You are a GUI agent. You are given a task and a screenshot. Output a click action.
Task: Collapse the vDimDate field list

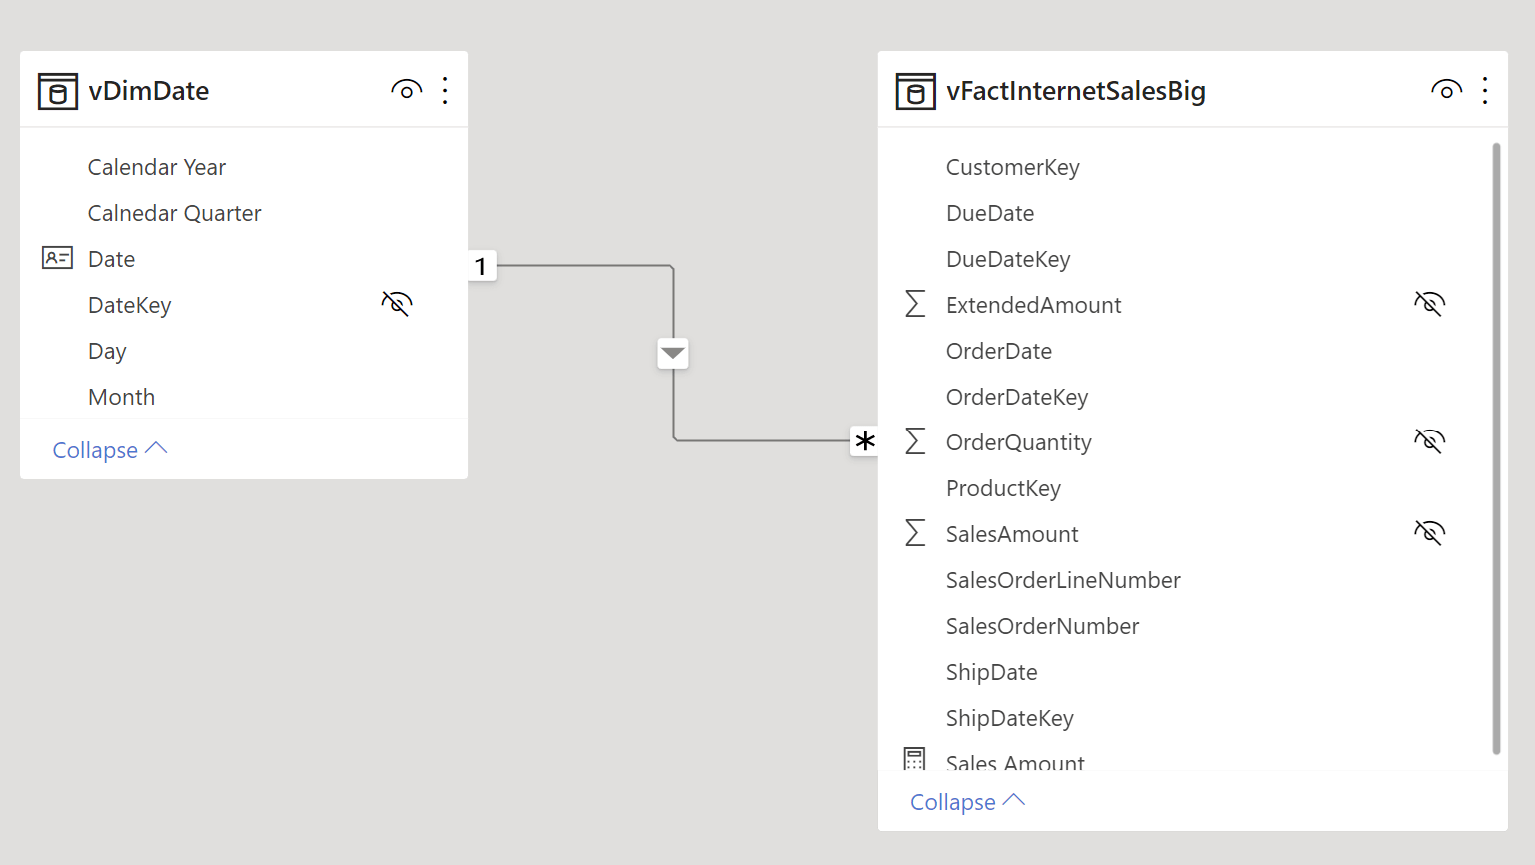109,449
